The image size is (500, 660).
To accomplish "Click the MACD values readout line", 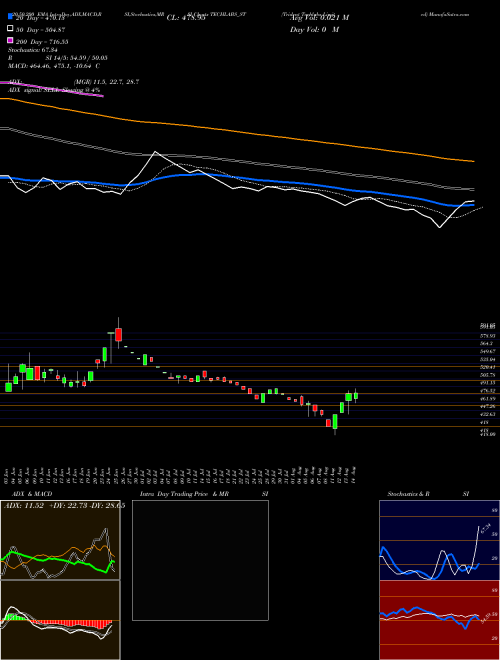I will (53, 66).
